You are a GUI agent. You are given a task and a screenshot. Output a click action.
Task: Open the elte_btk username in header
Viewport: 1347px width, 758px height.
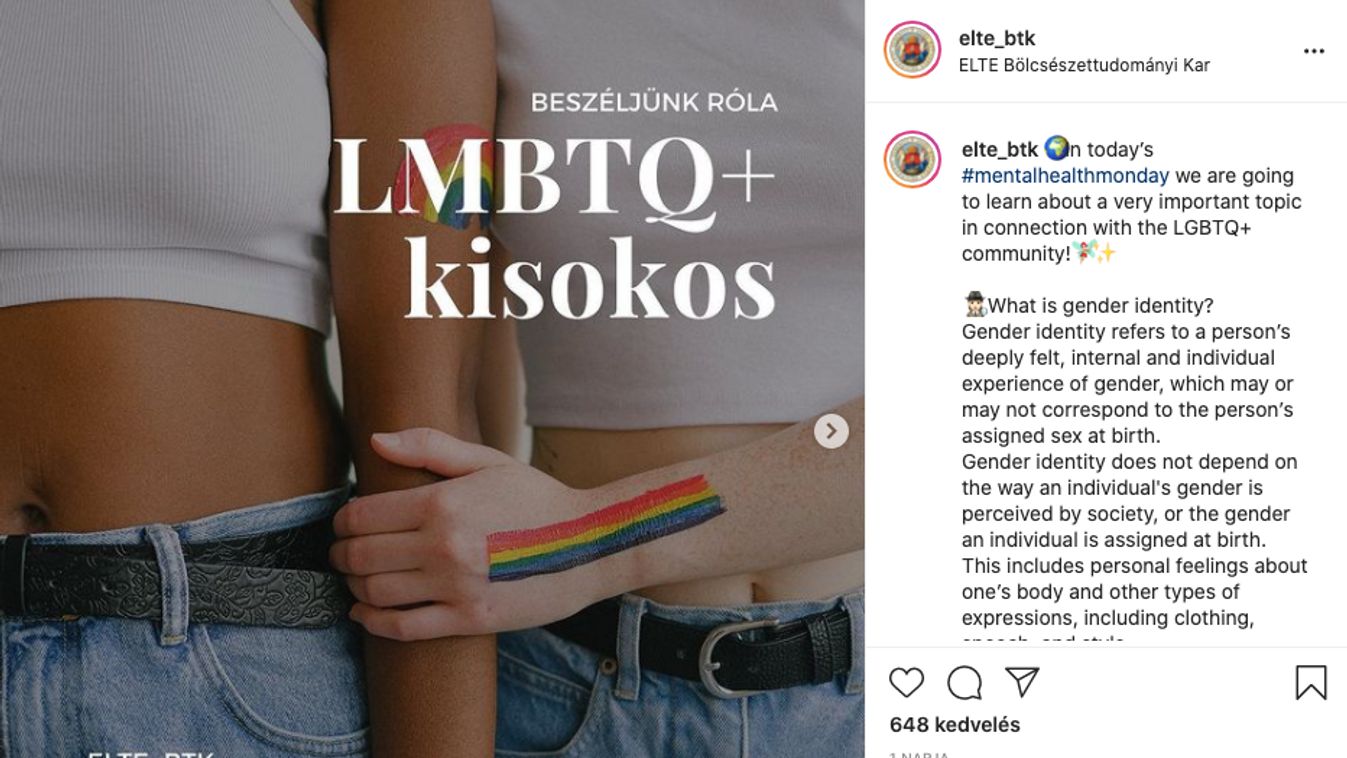997,38
